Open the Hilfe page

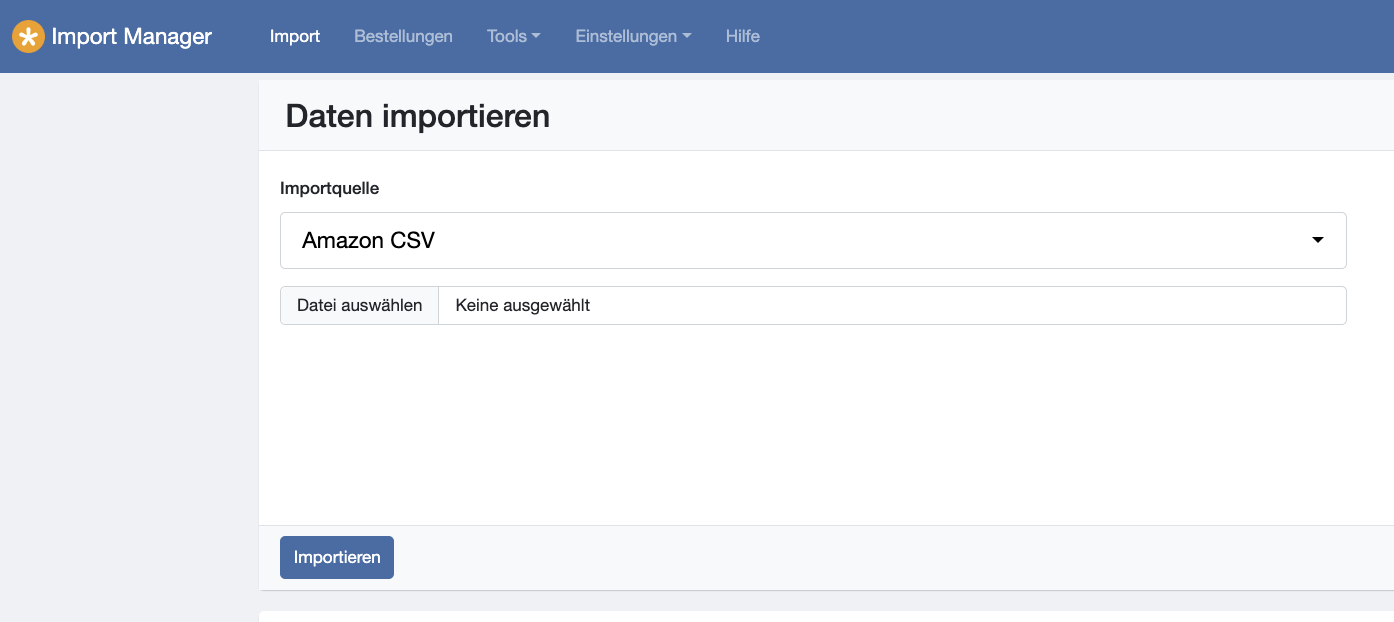[743, 36]
